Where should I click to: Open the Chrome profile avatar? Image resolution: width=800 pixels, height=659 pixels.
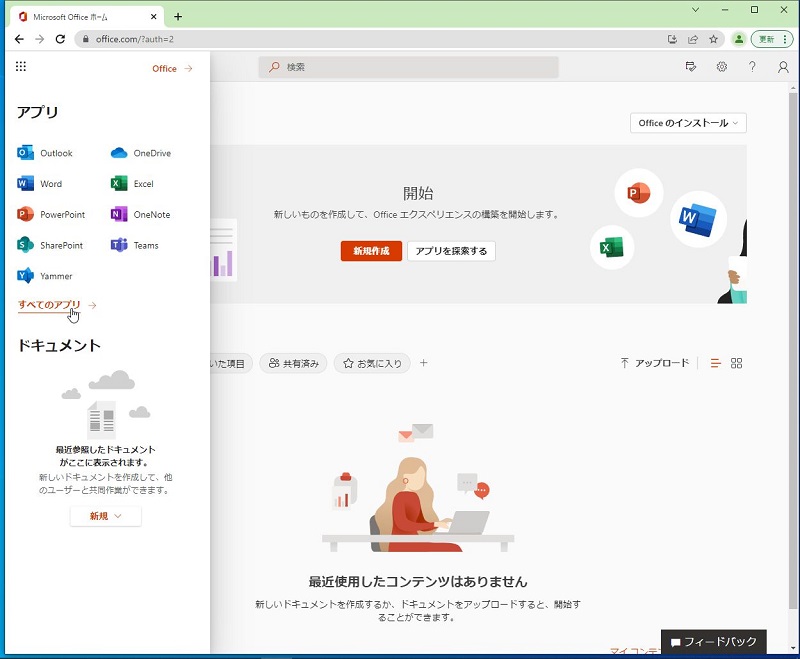pyautogui.click(x=739, y=39)
